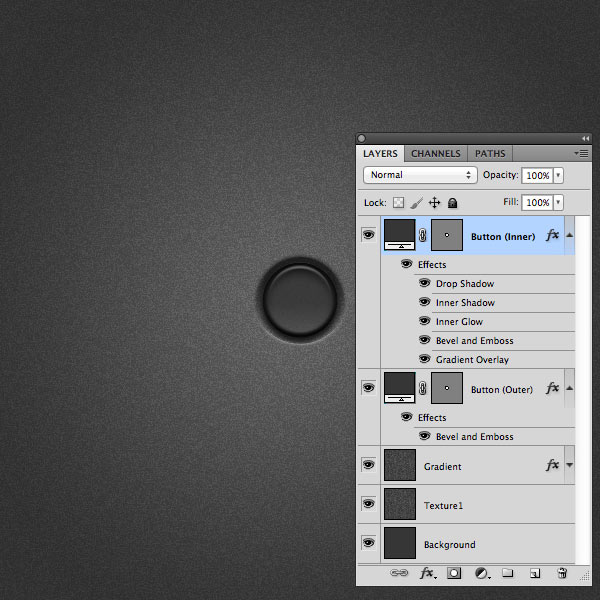Click the link layers icon at panel bottom
The height and width of the screenshot is (600, 600).
[x=399, y=573]
